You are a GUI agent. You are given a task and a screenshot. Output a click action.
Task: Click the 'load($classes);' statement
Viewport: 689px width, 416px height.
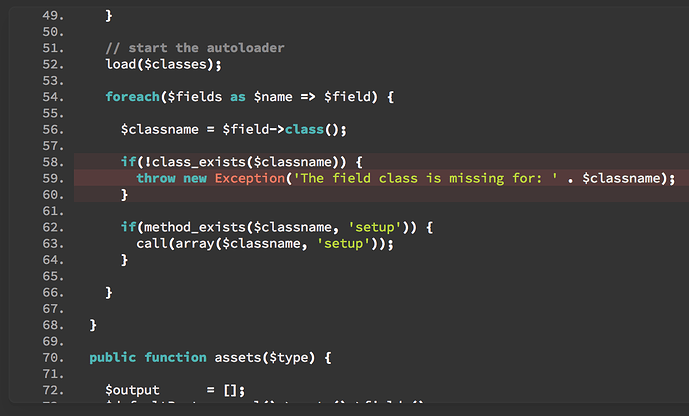pos(163,64)
